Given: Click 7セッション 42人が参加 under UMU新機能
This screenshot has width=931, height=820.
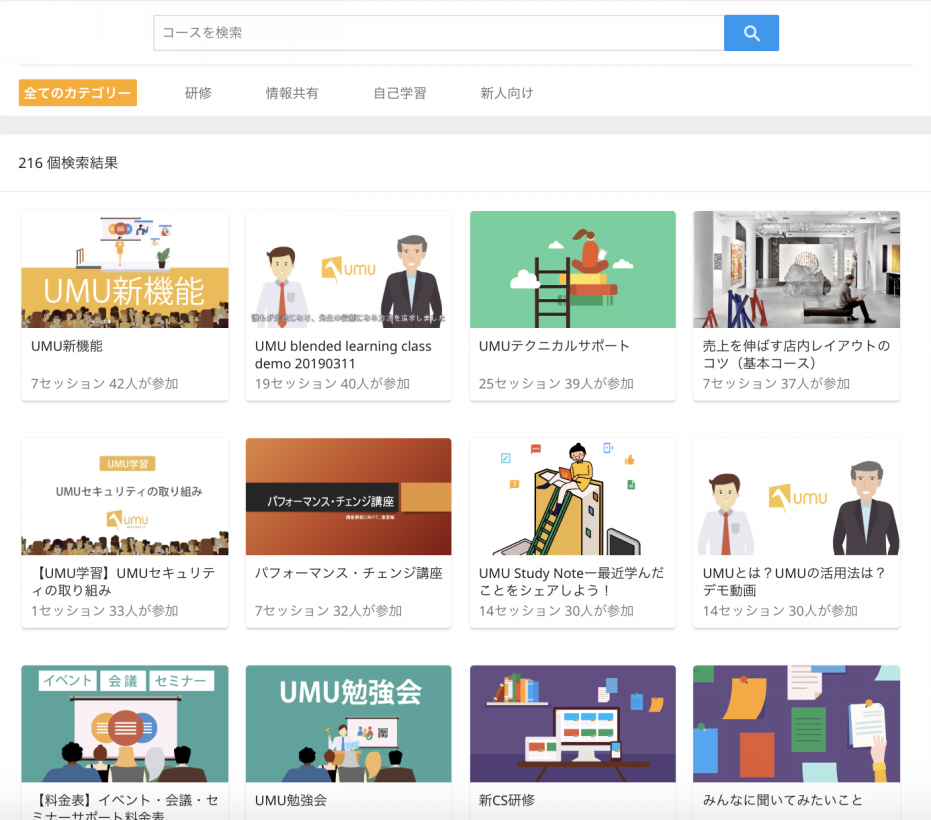Looking at the screenshot, I should coord(104,384).
